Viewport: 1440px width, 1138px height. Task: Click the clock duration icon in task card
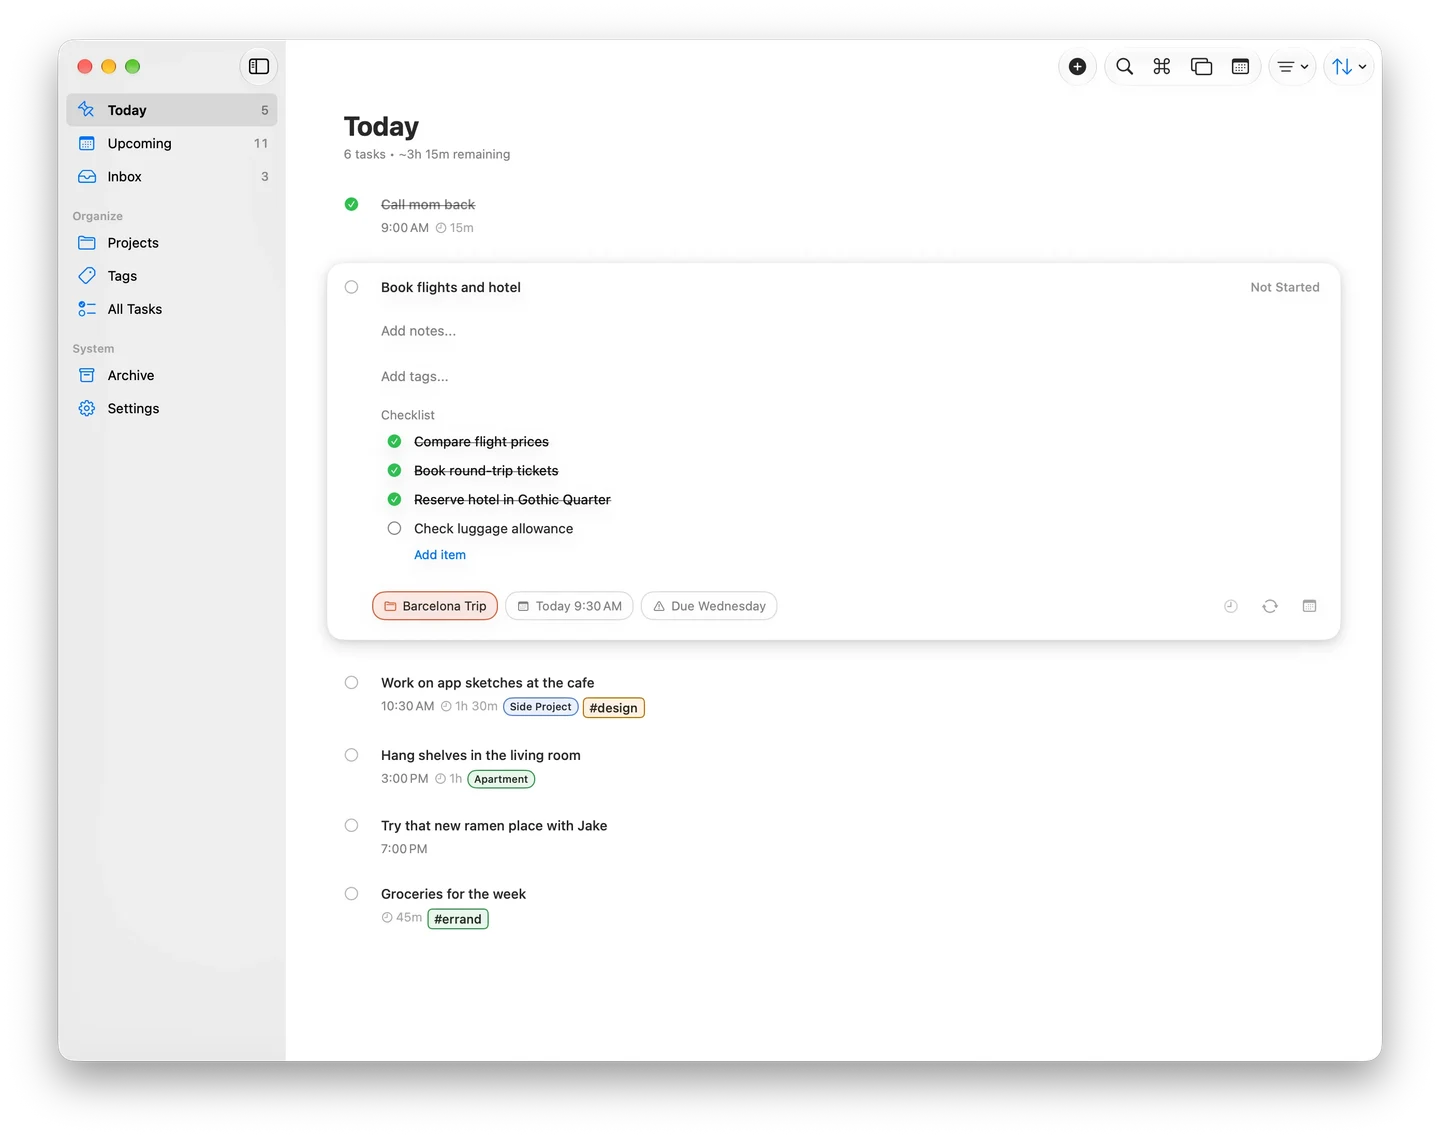pos(1231,606)
